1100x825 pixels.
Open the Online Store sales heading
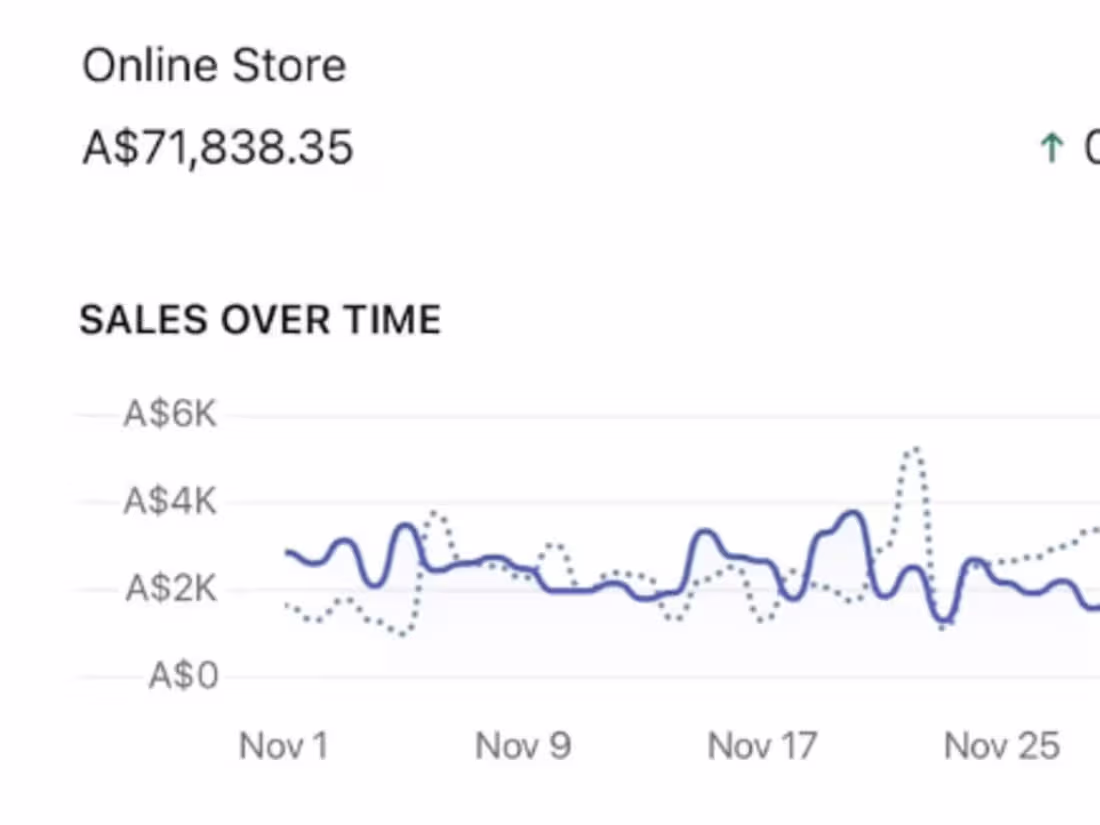214,66
